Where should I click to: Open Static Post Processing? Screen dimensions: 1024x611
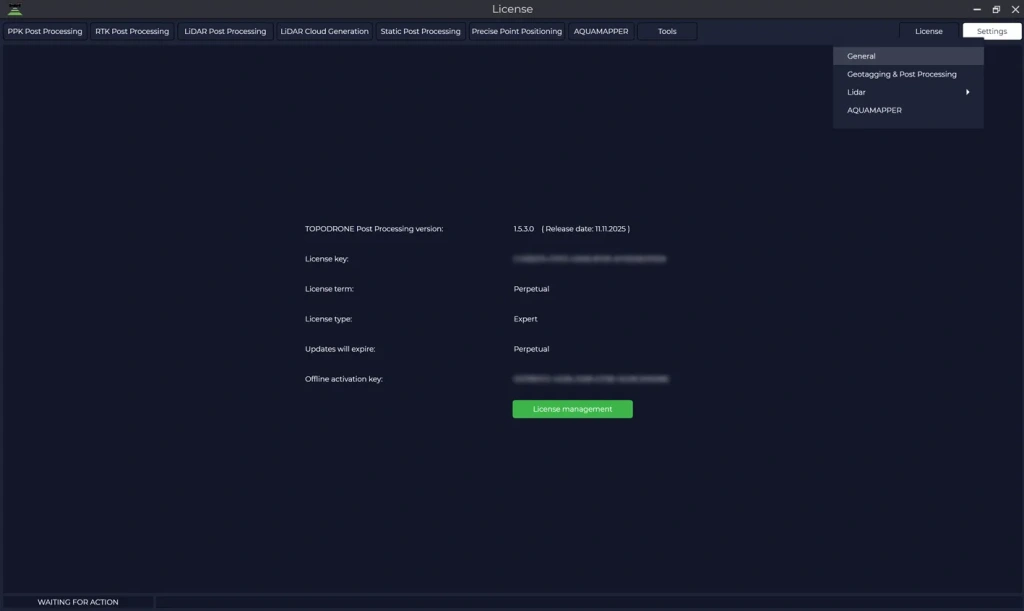(419, 31)
